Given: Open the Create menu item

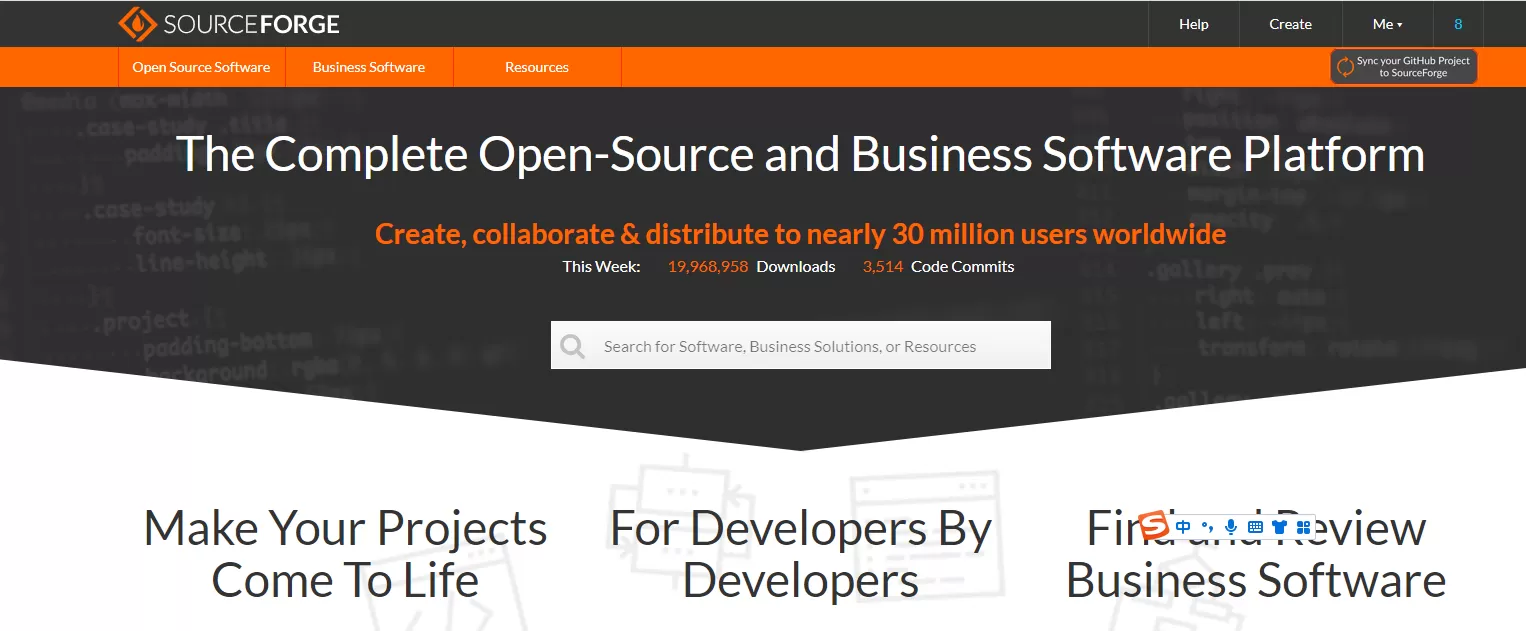Looking at the screenshot, I should 1290,24.
